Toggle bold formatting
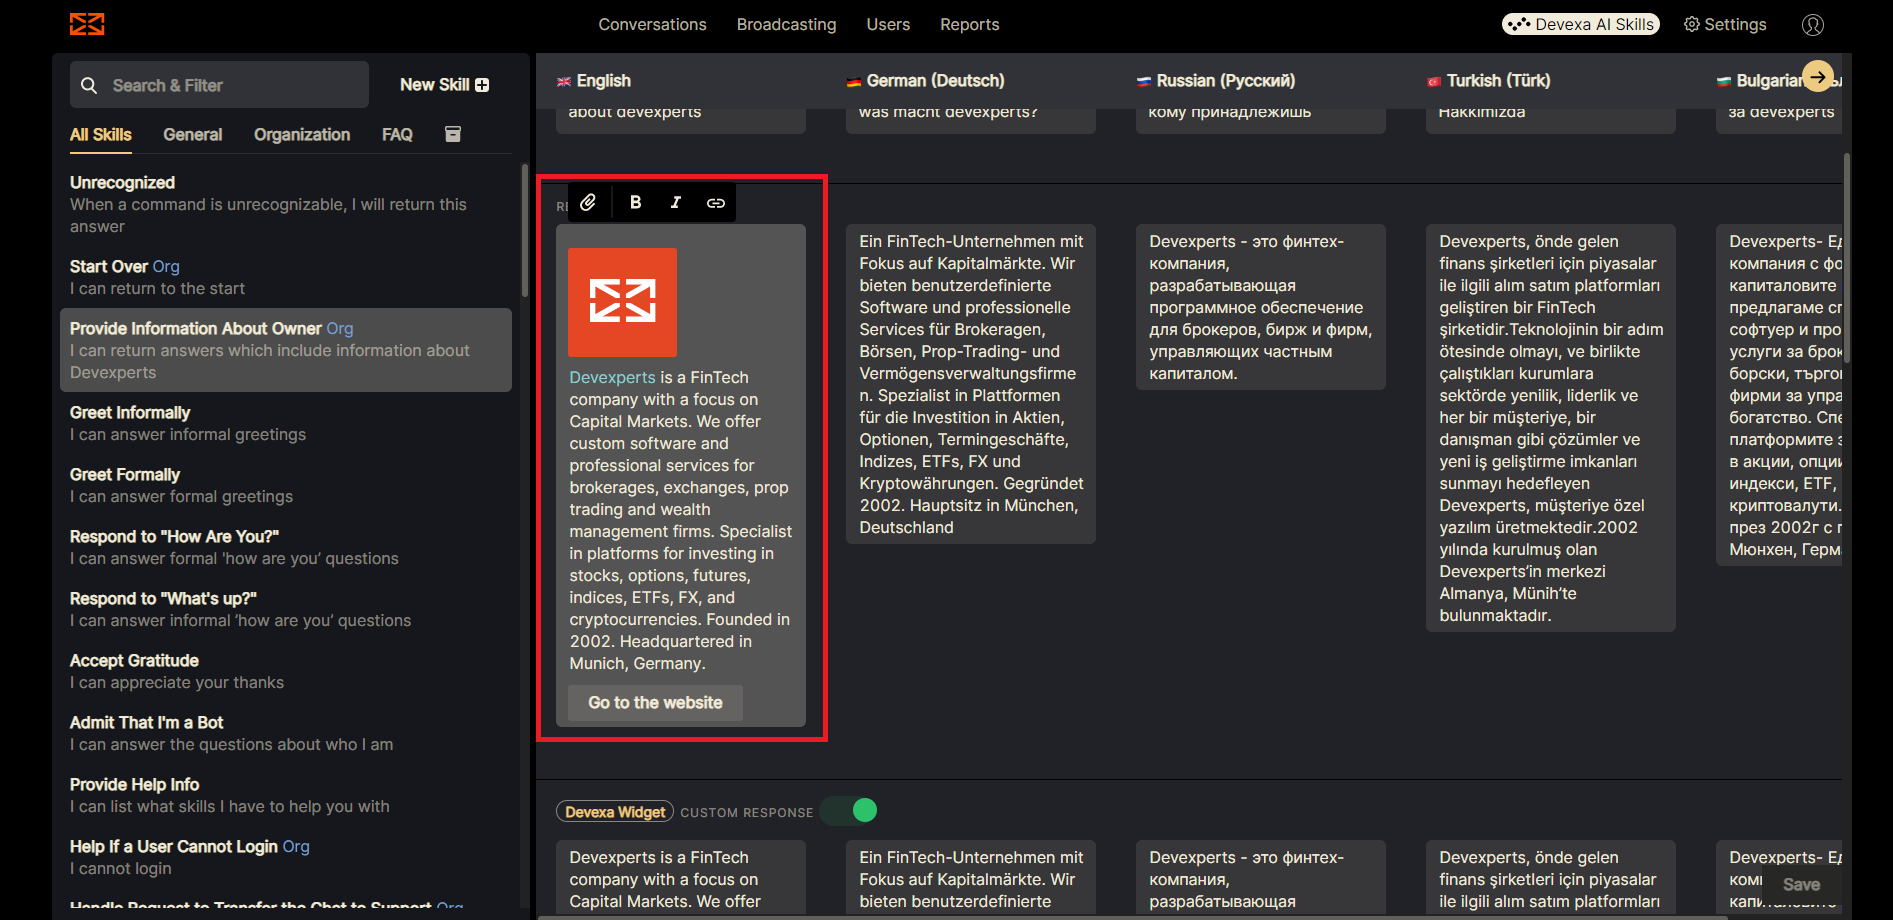The width and height of the screenshot is (1893, 920). [x=635, y=202]
